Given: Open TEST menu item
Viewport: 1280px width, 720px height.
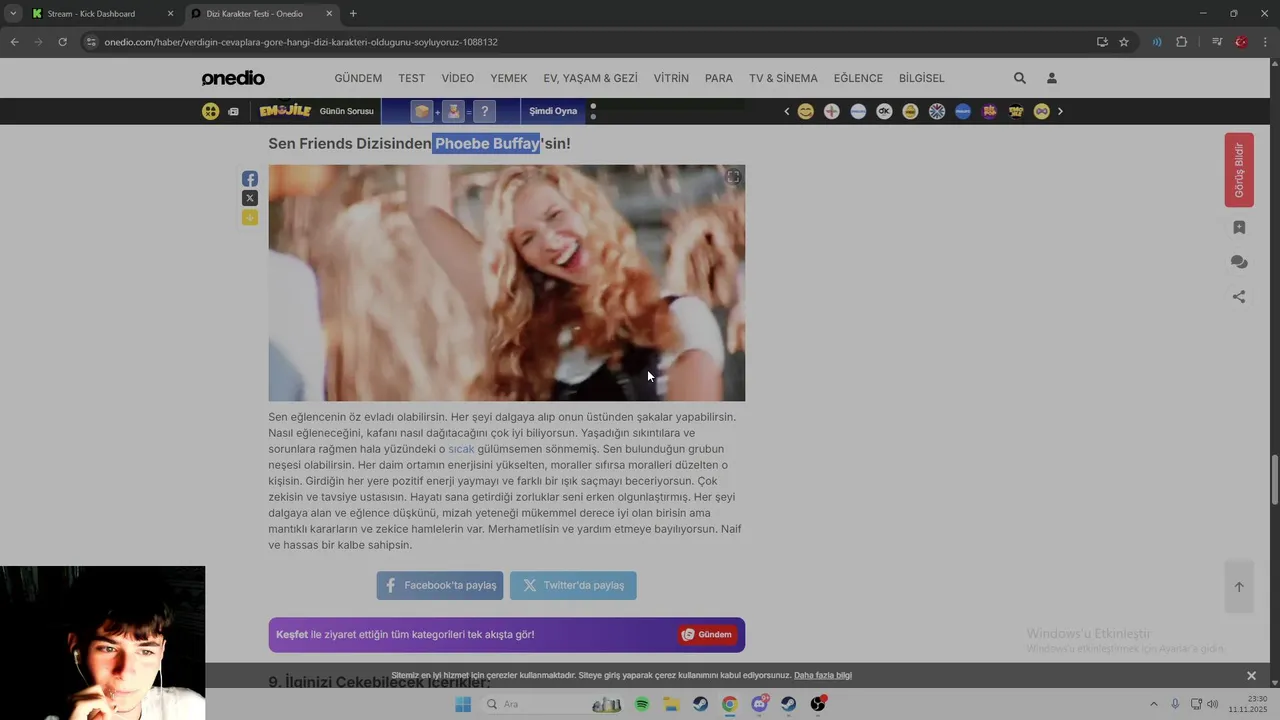Looking at the screenshot, I should (412, 78).
